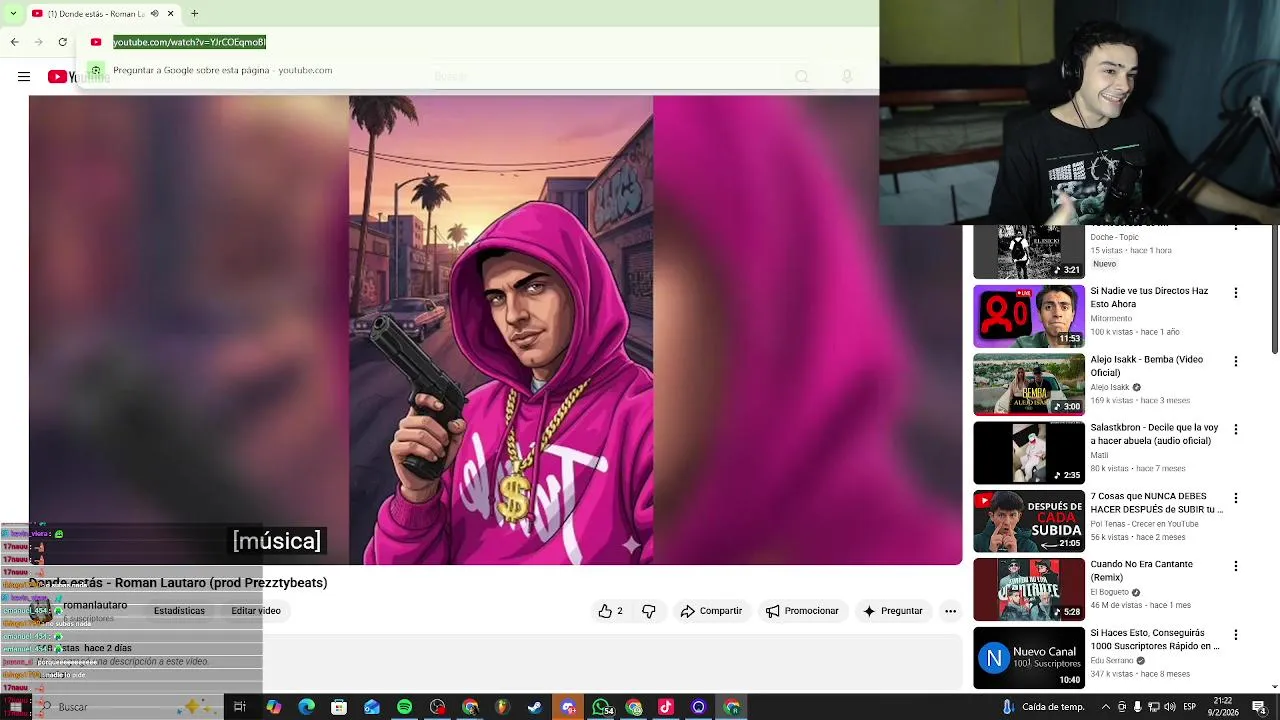Click the Milomemto channel name
The image size is (1280, 720).
(1111, 318)
